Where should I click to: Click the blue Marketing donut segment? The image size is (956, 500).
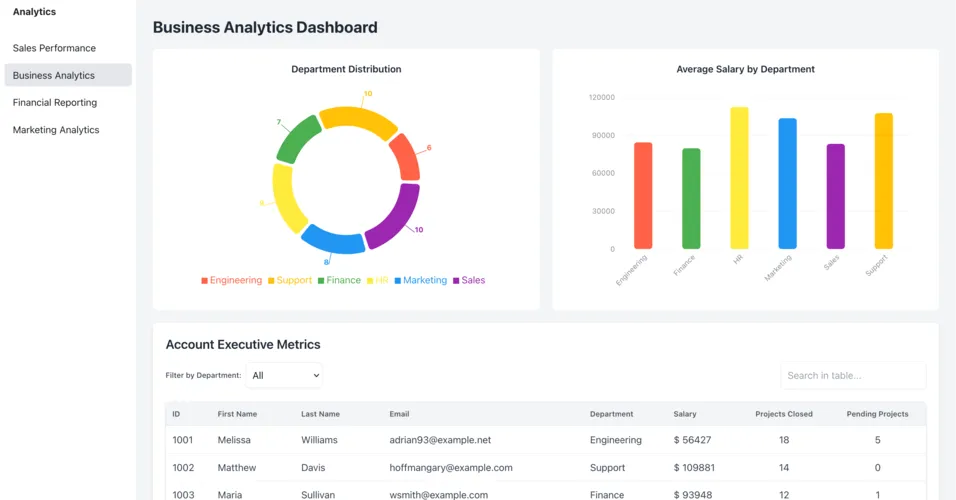333,241
